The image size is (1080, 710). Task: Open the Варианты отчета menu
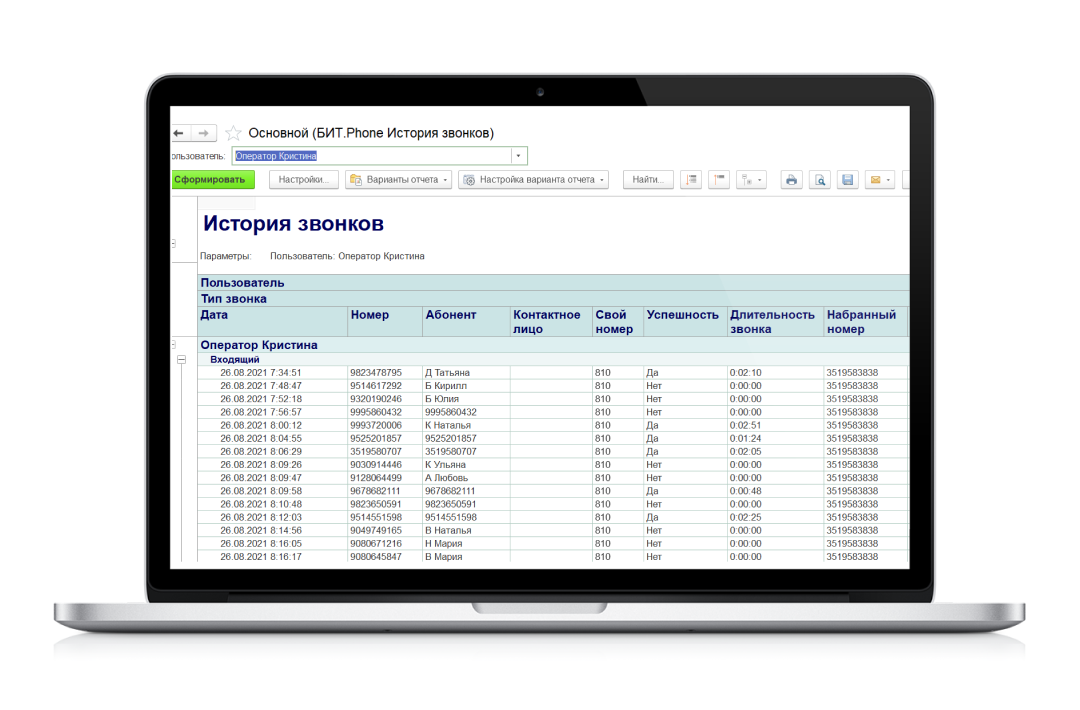point(398,180)
